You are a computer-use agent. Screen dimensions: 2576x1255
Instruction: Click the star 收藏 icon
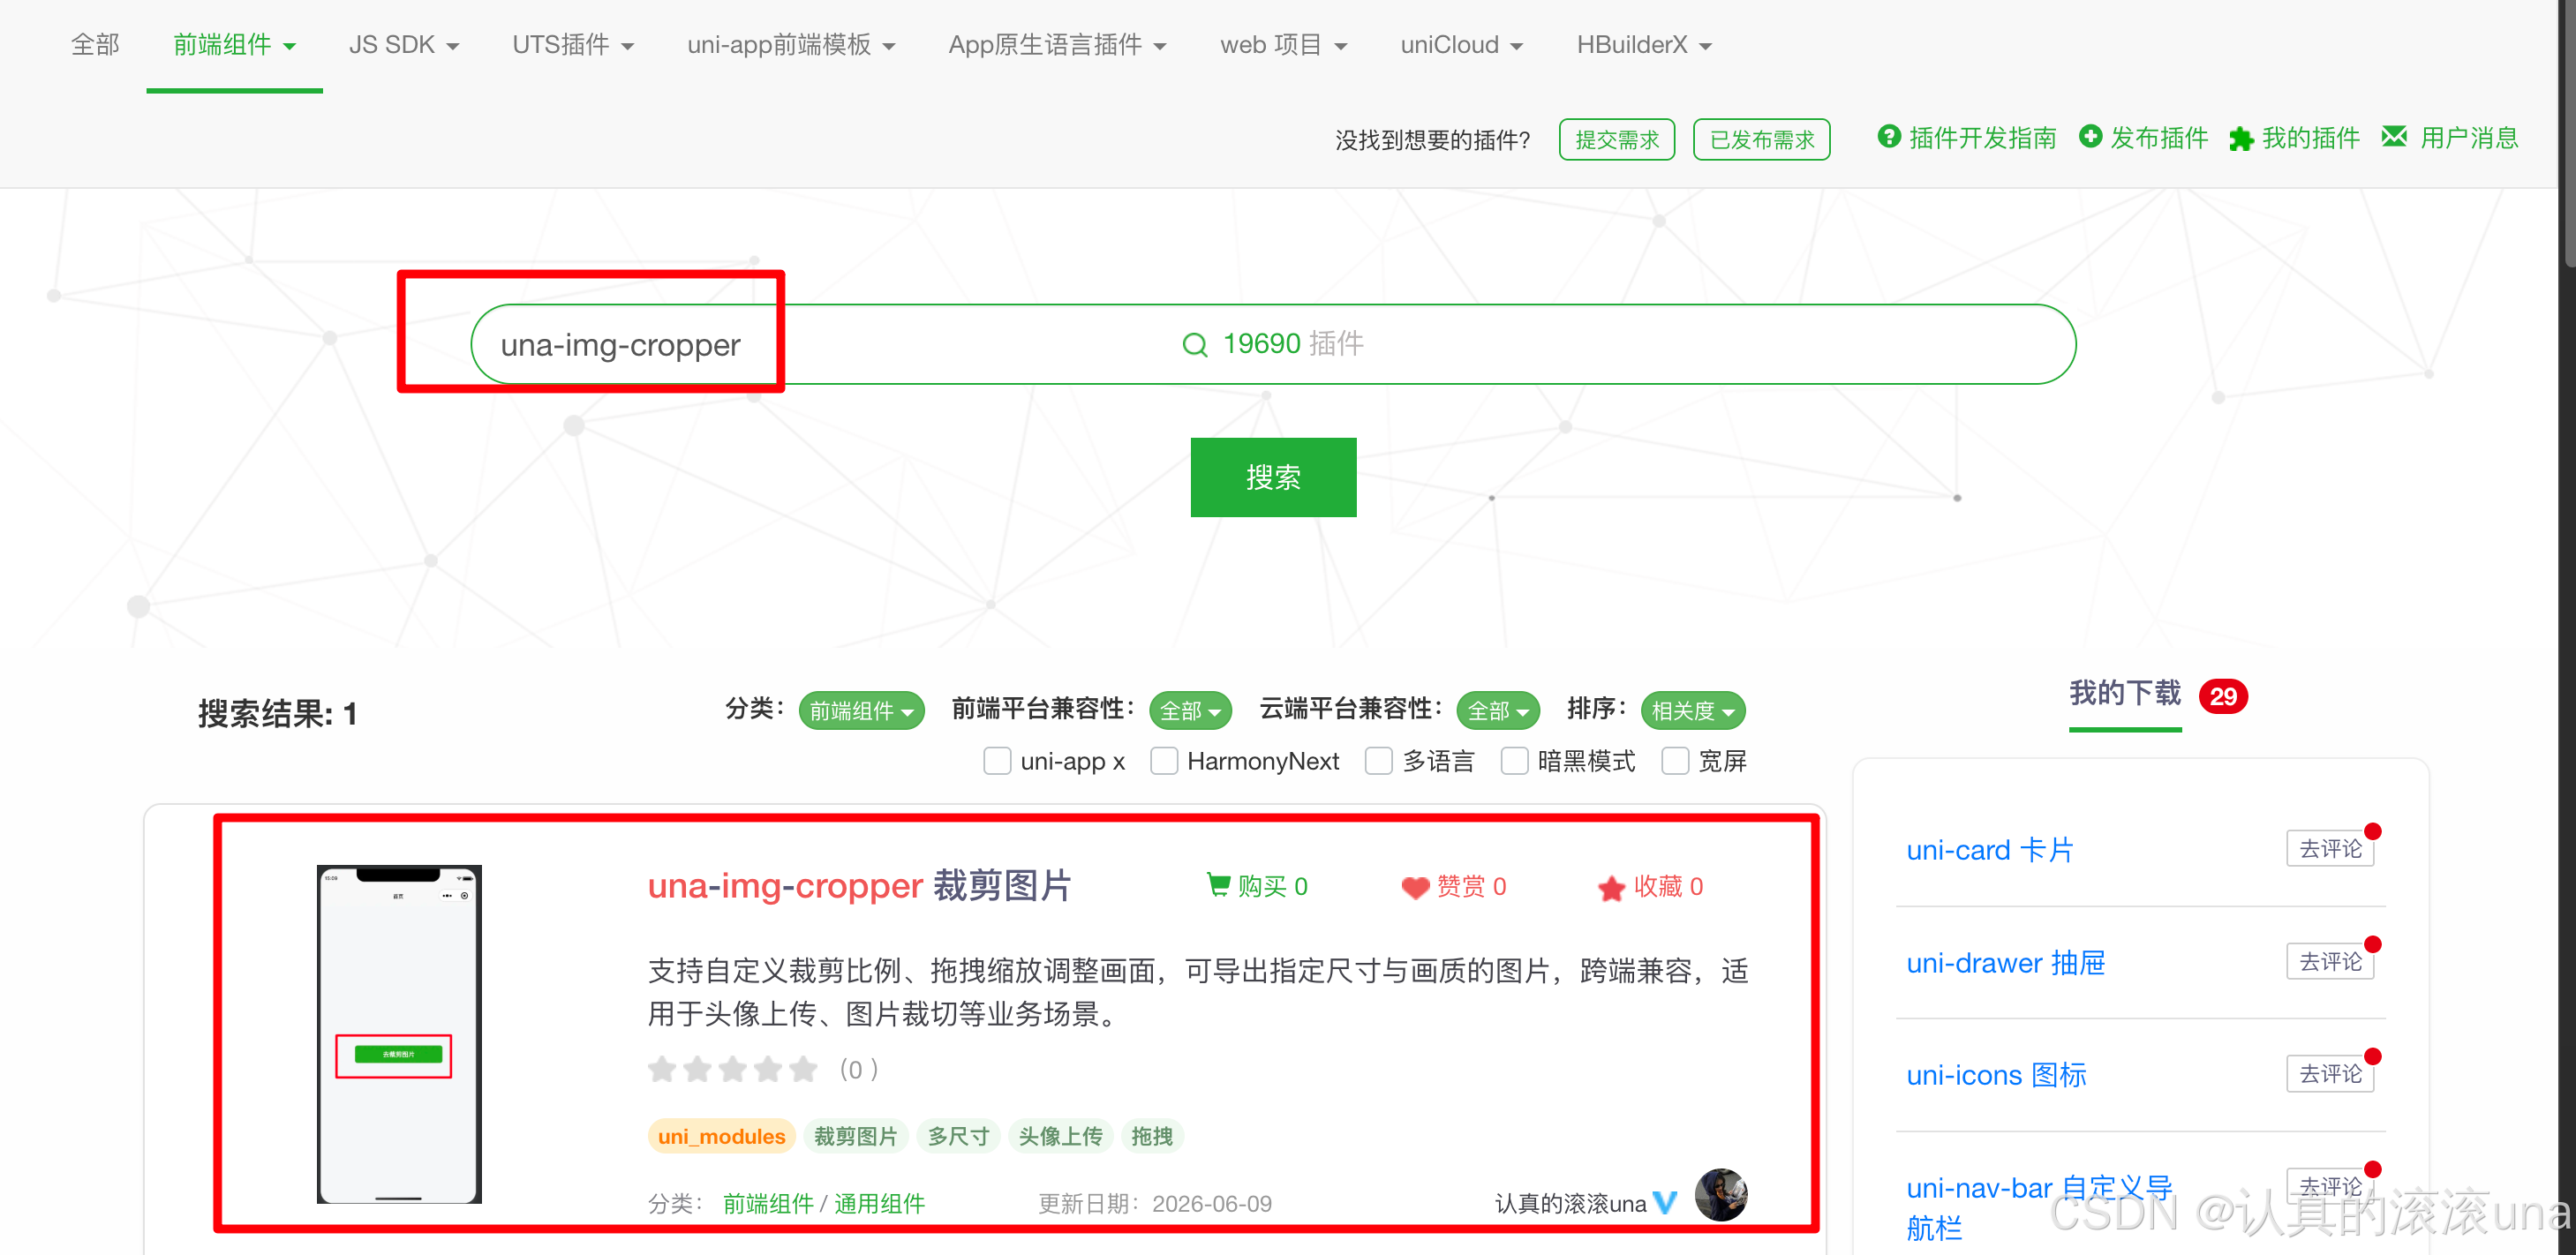coord(1611,887)
